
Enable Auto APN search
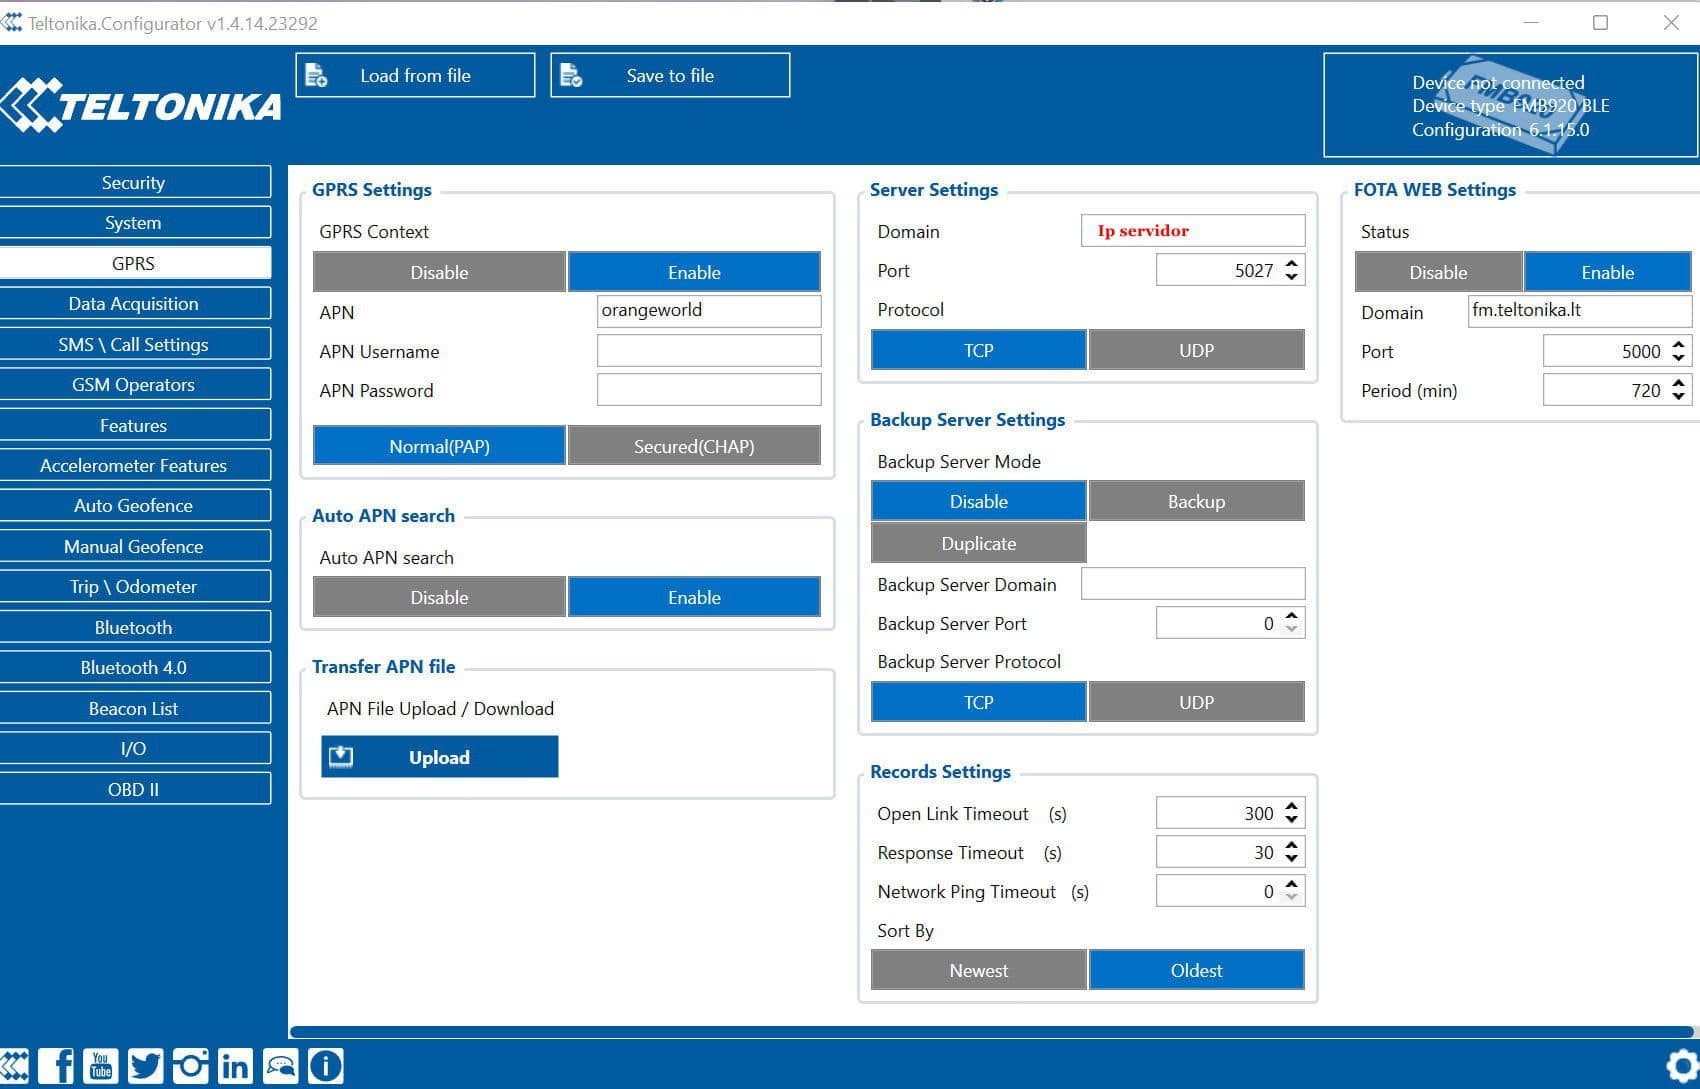694,597
